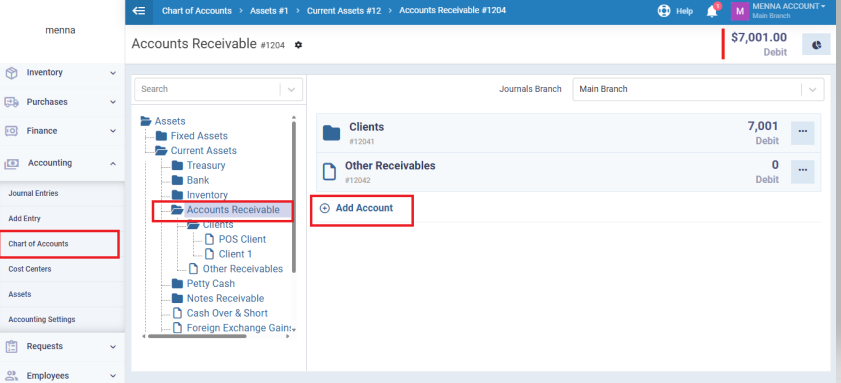
Task: Open Assets submenu item under Accounting
Action: tap(62, 294)
